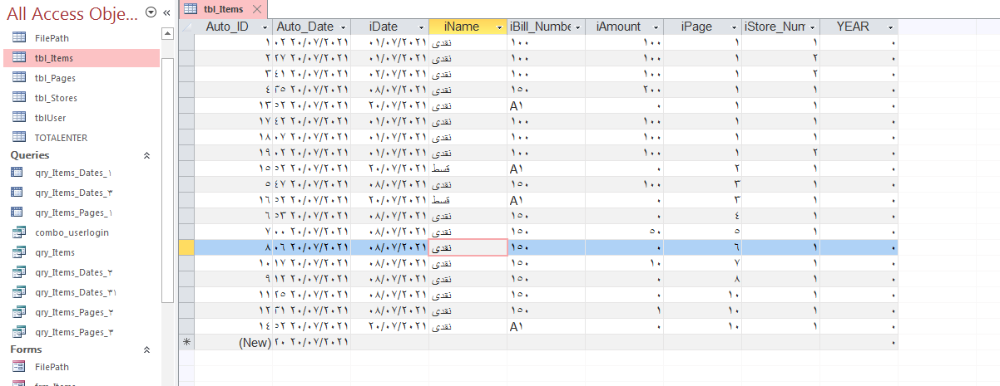The width and height of the screenshot is (1000, 386).
Task: Open All Access Objects category dropdown
Action: pyautogui.click(x=151, y=12)
